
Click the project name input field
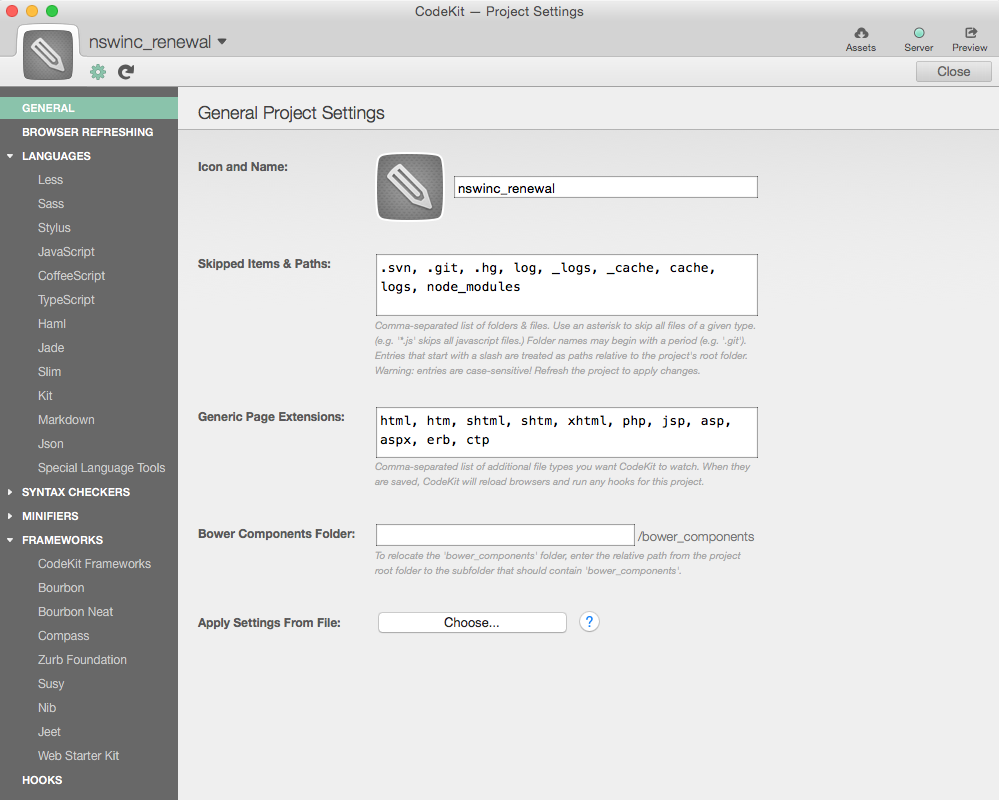tap(605, 187)
